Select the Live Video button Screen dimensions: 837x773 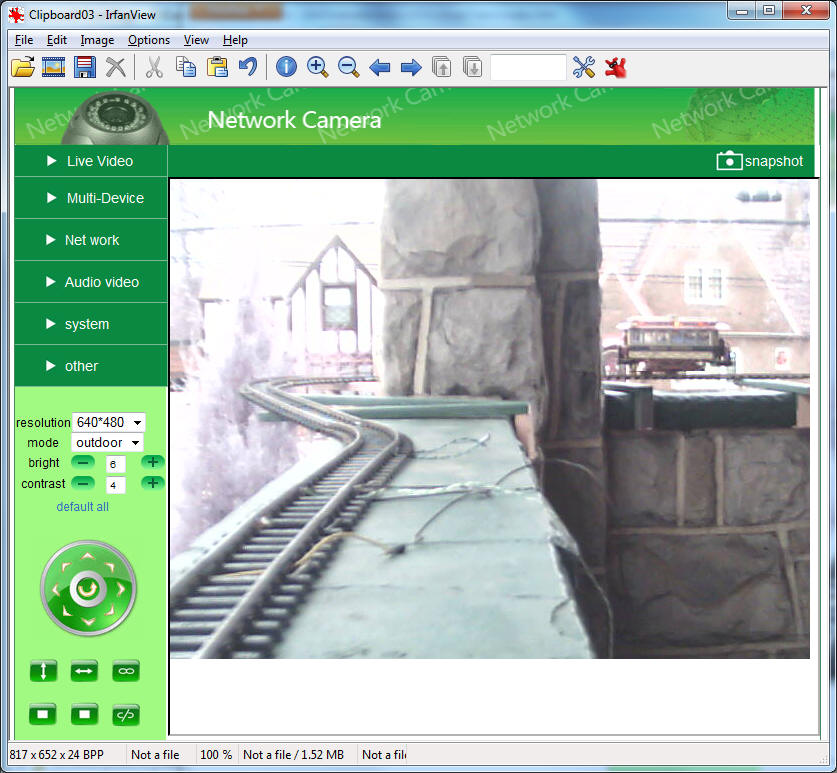(91, 161)
